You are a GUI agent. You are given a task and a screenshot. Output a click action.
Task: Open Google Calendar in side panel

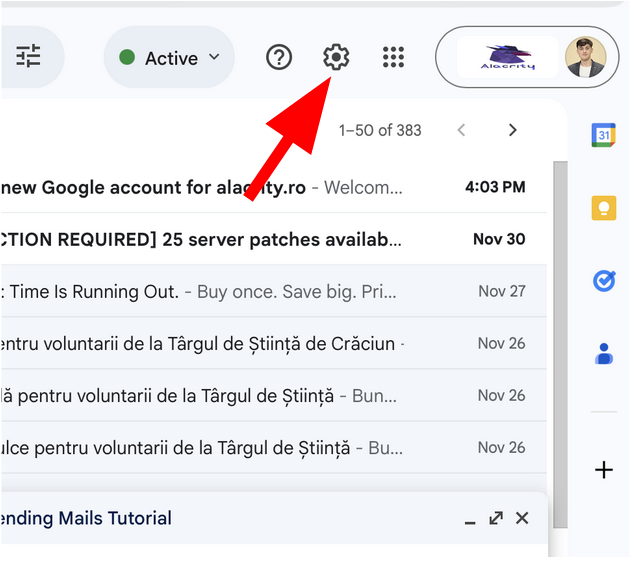[604, 135]
